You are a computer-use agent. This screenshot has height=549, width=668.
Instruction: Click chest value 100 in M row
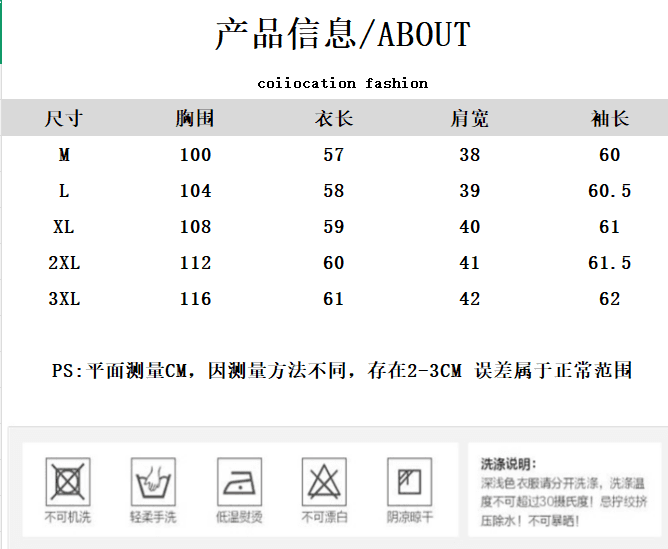[195, 155]
